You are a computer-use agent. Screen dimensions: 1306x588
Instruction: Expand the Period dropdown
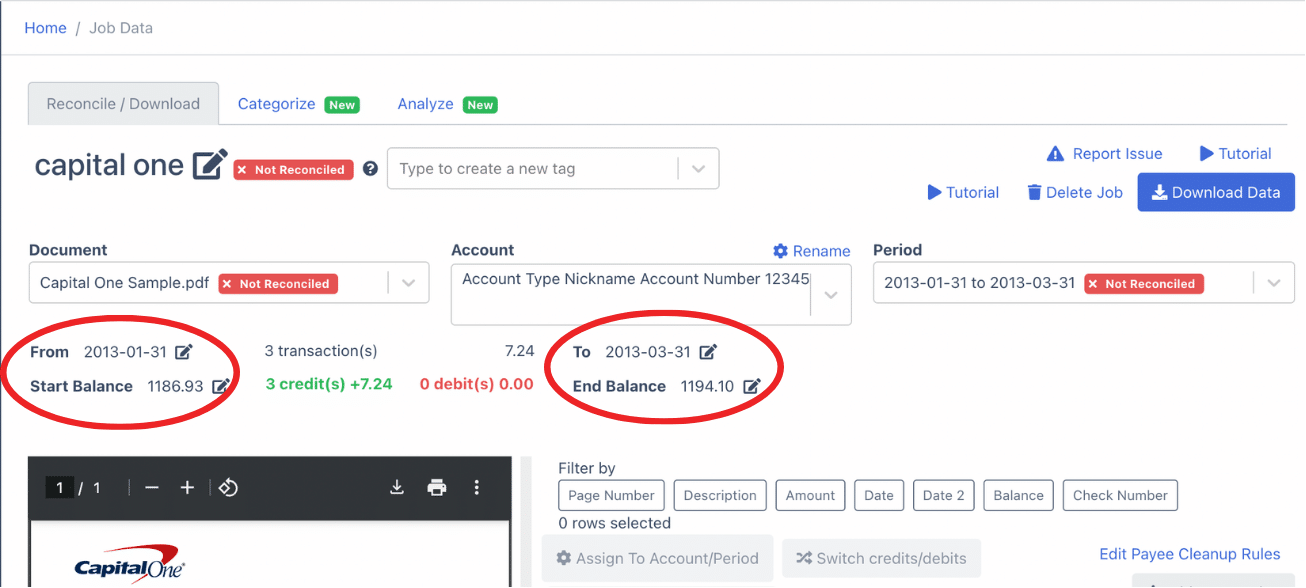tap(1274, 283)
